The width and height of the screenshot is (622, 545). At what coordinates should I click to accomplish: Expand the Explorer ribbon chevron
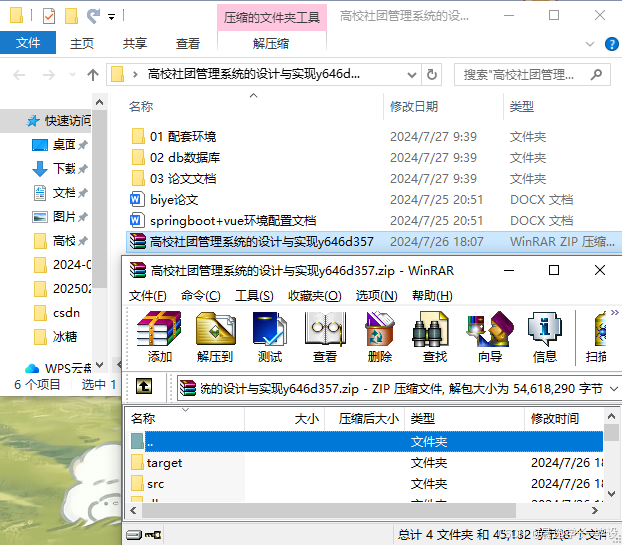pos(590,44)
